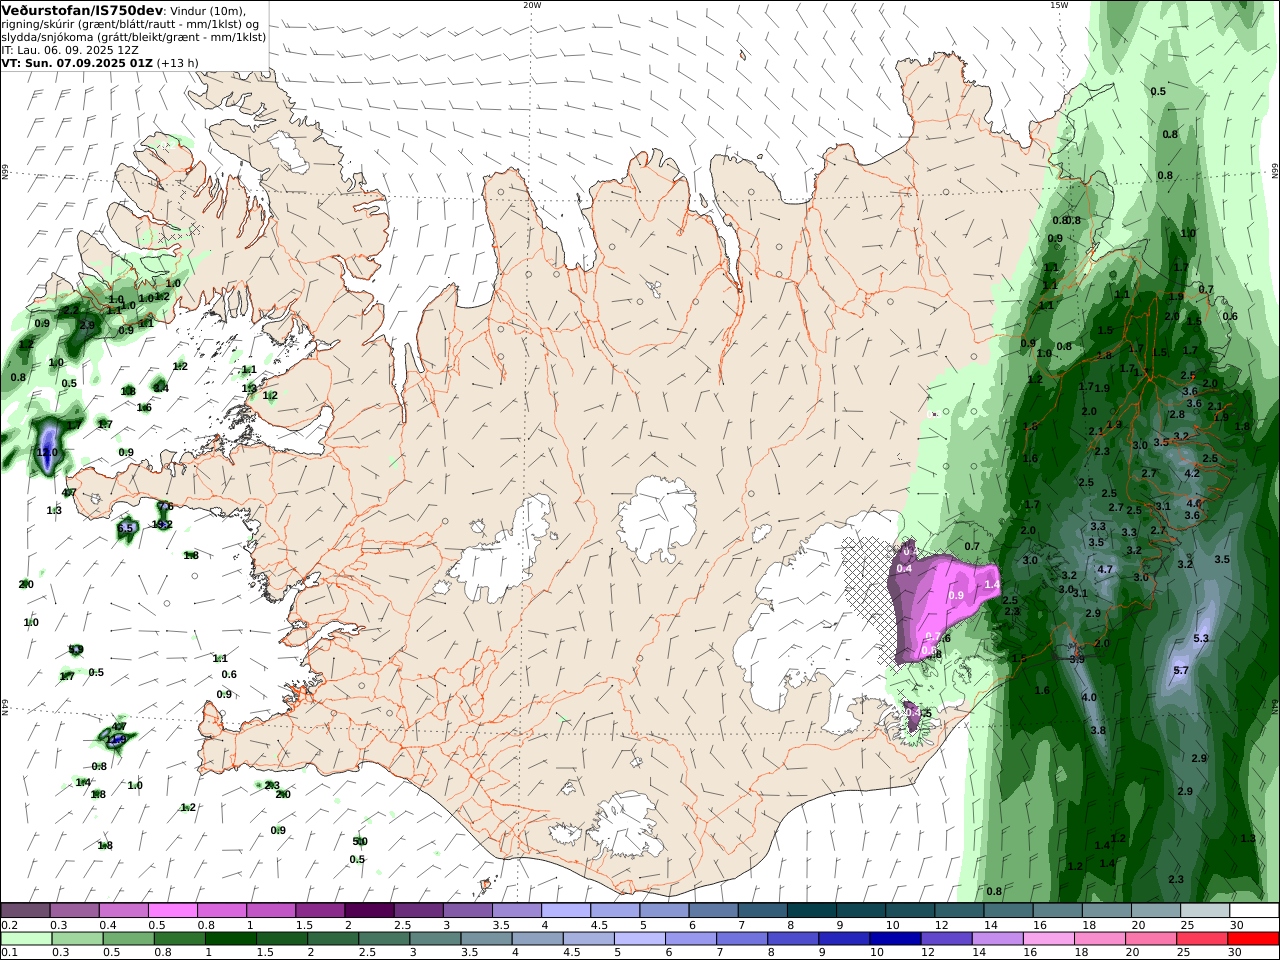Click the '5.3' precipitation value offshore east
1280x960 pixels.
click(x=1201, y=638)
